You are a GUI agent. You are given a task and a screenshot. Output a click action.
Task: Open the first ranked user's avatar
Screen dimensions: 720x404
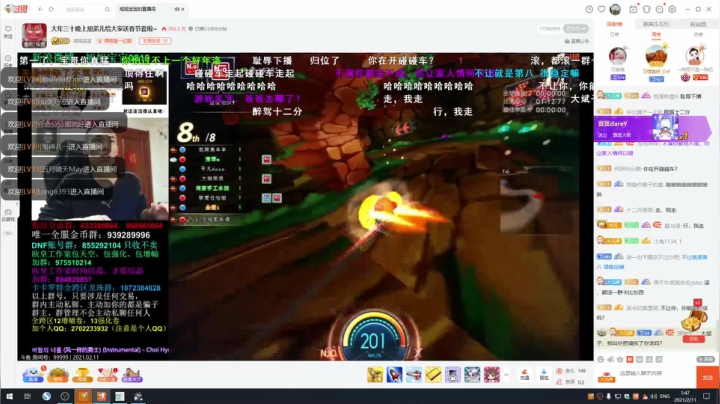coord(618,56)
